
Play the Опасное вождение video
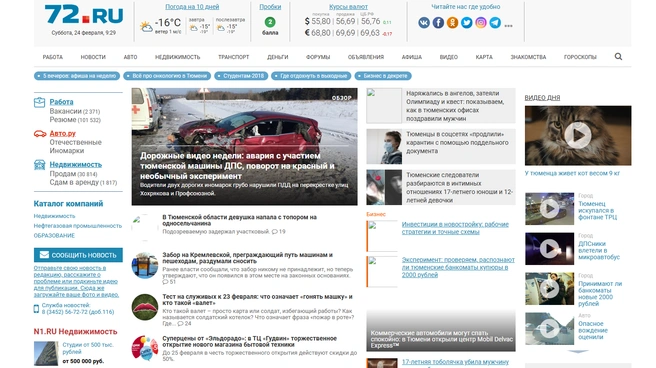(549, 329)
